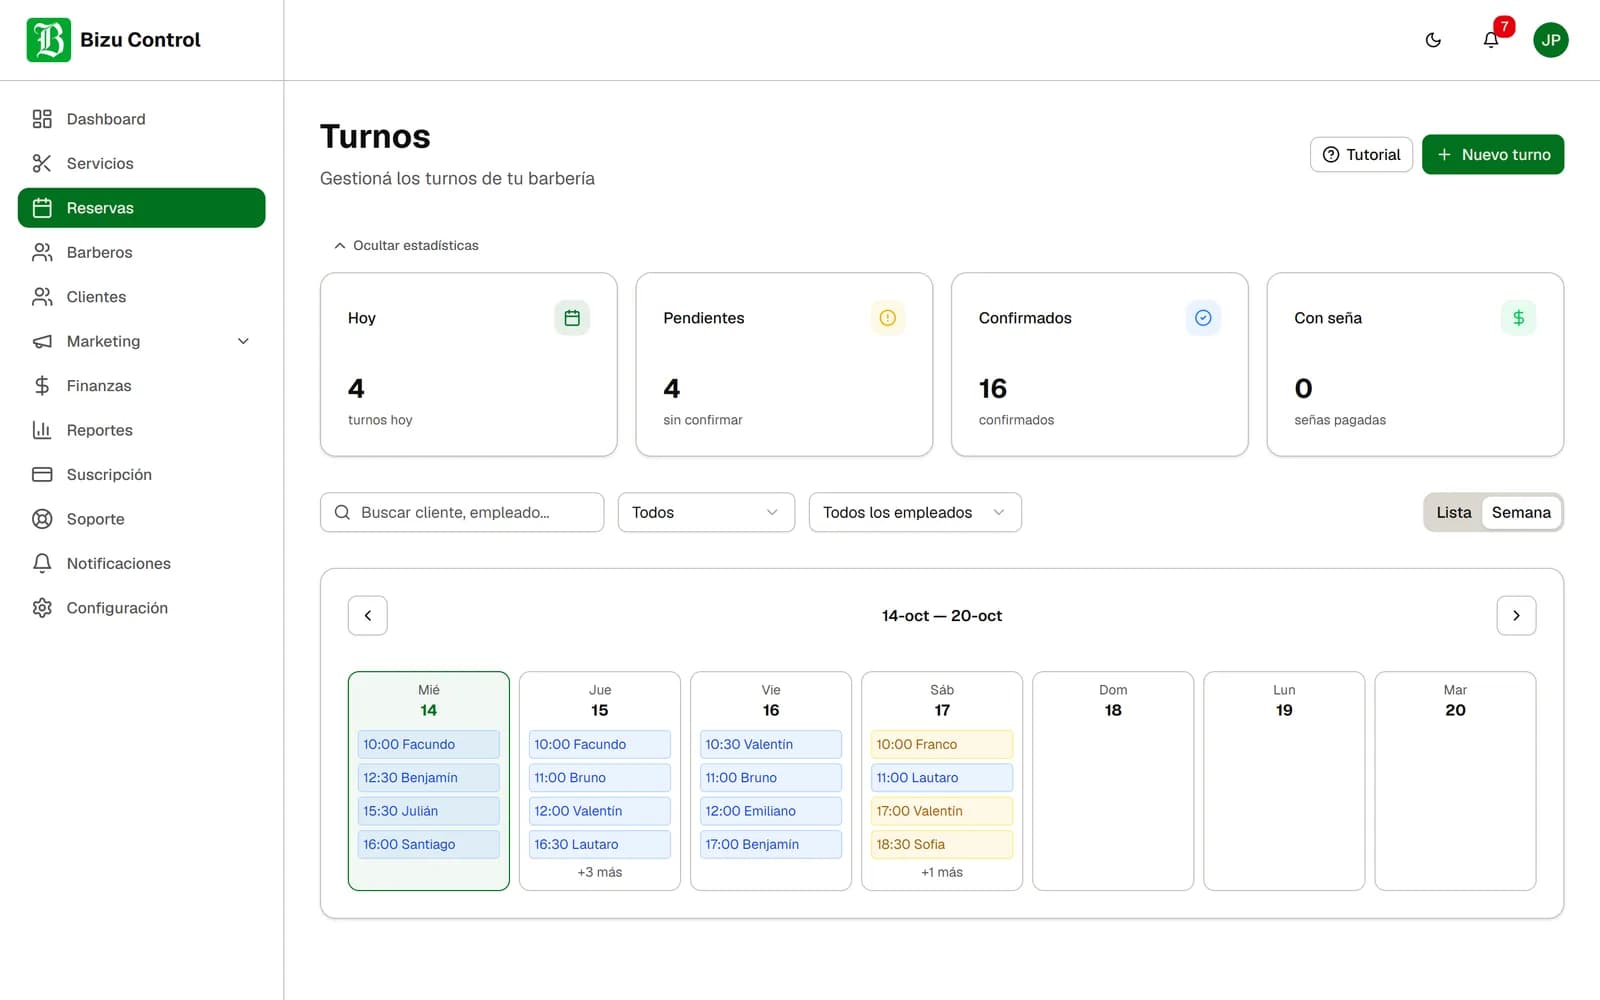This screenshot has height=1000, width=1600.
Task: Open the notifications bell in header
Action: point(1491,40)
